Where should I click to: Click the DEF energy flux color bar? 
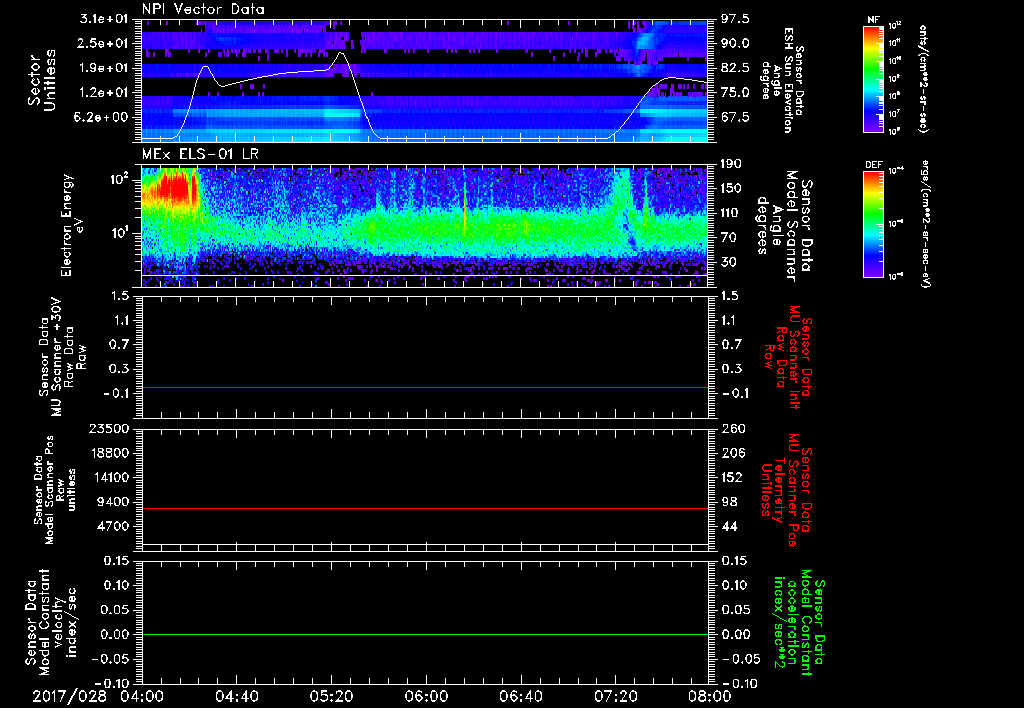(x=873, y=223)
